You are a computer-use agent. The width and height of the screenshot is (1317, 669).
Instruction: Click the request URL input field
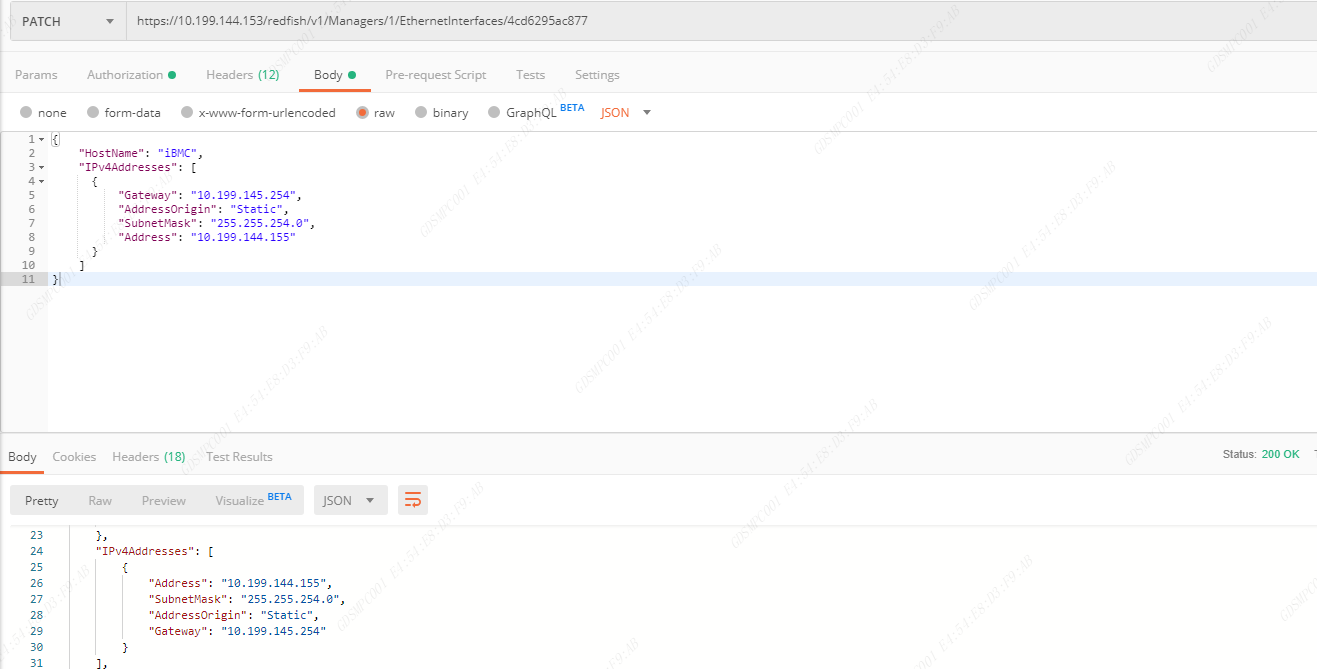point(700,21)
